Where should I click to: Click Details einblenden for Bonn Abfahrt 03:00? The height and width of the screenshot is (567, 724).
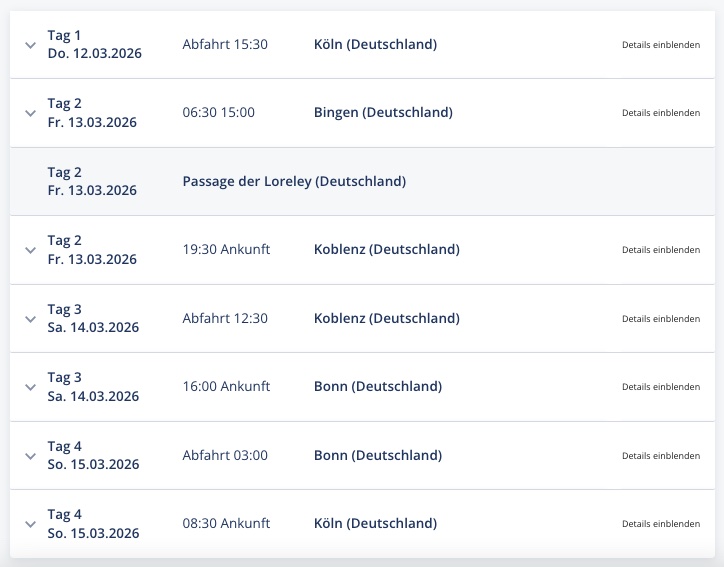[x=660, y=456]
